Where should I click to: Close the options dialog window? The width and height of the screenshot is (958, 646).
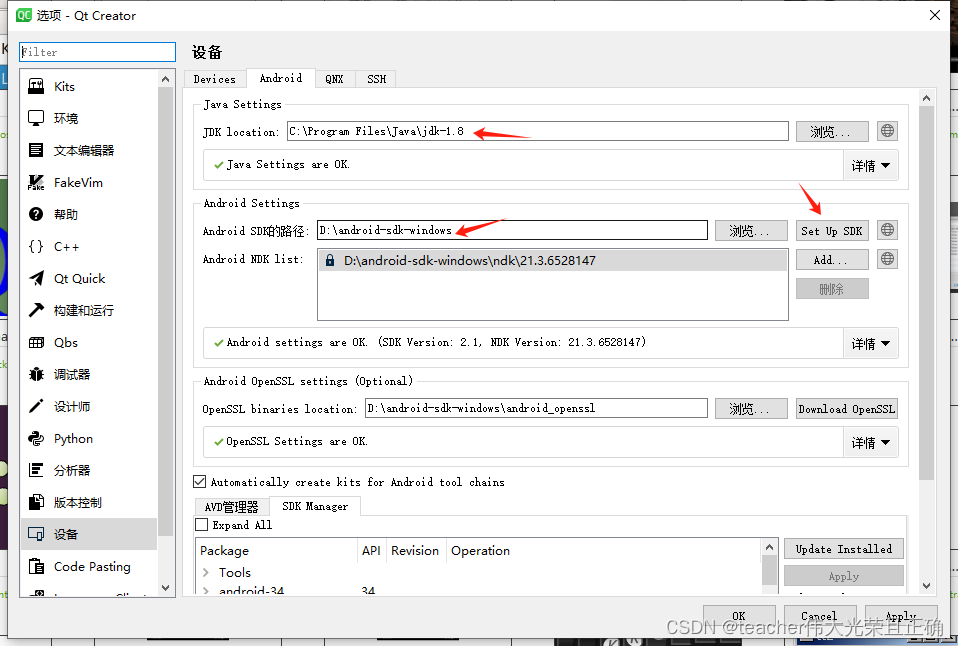[x=935, y=15]
